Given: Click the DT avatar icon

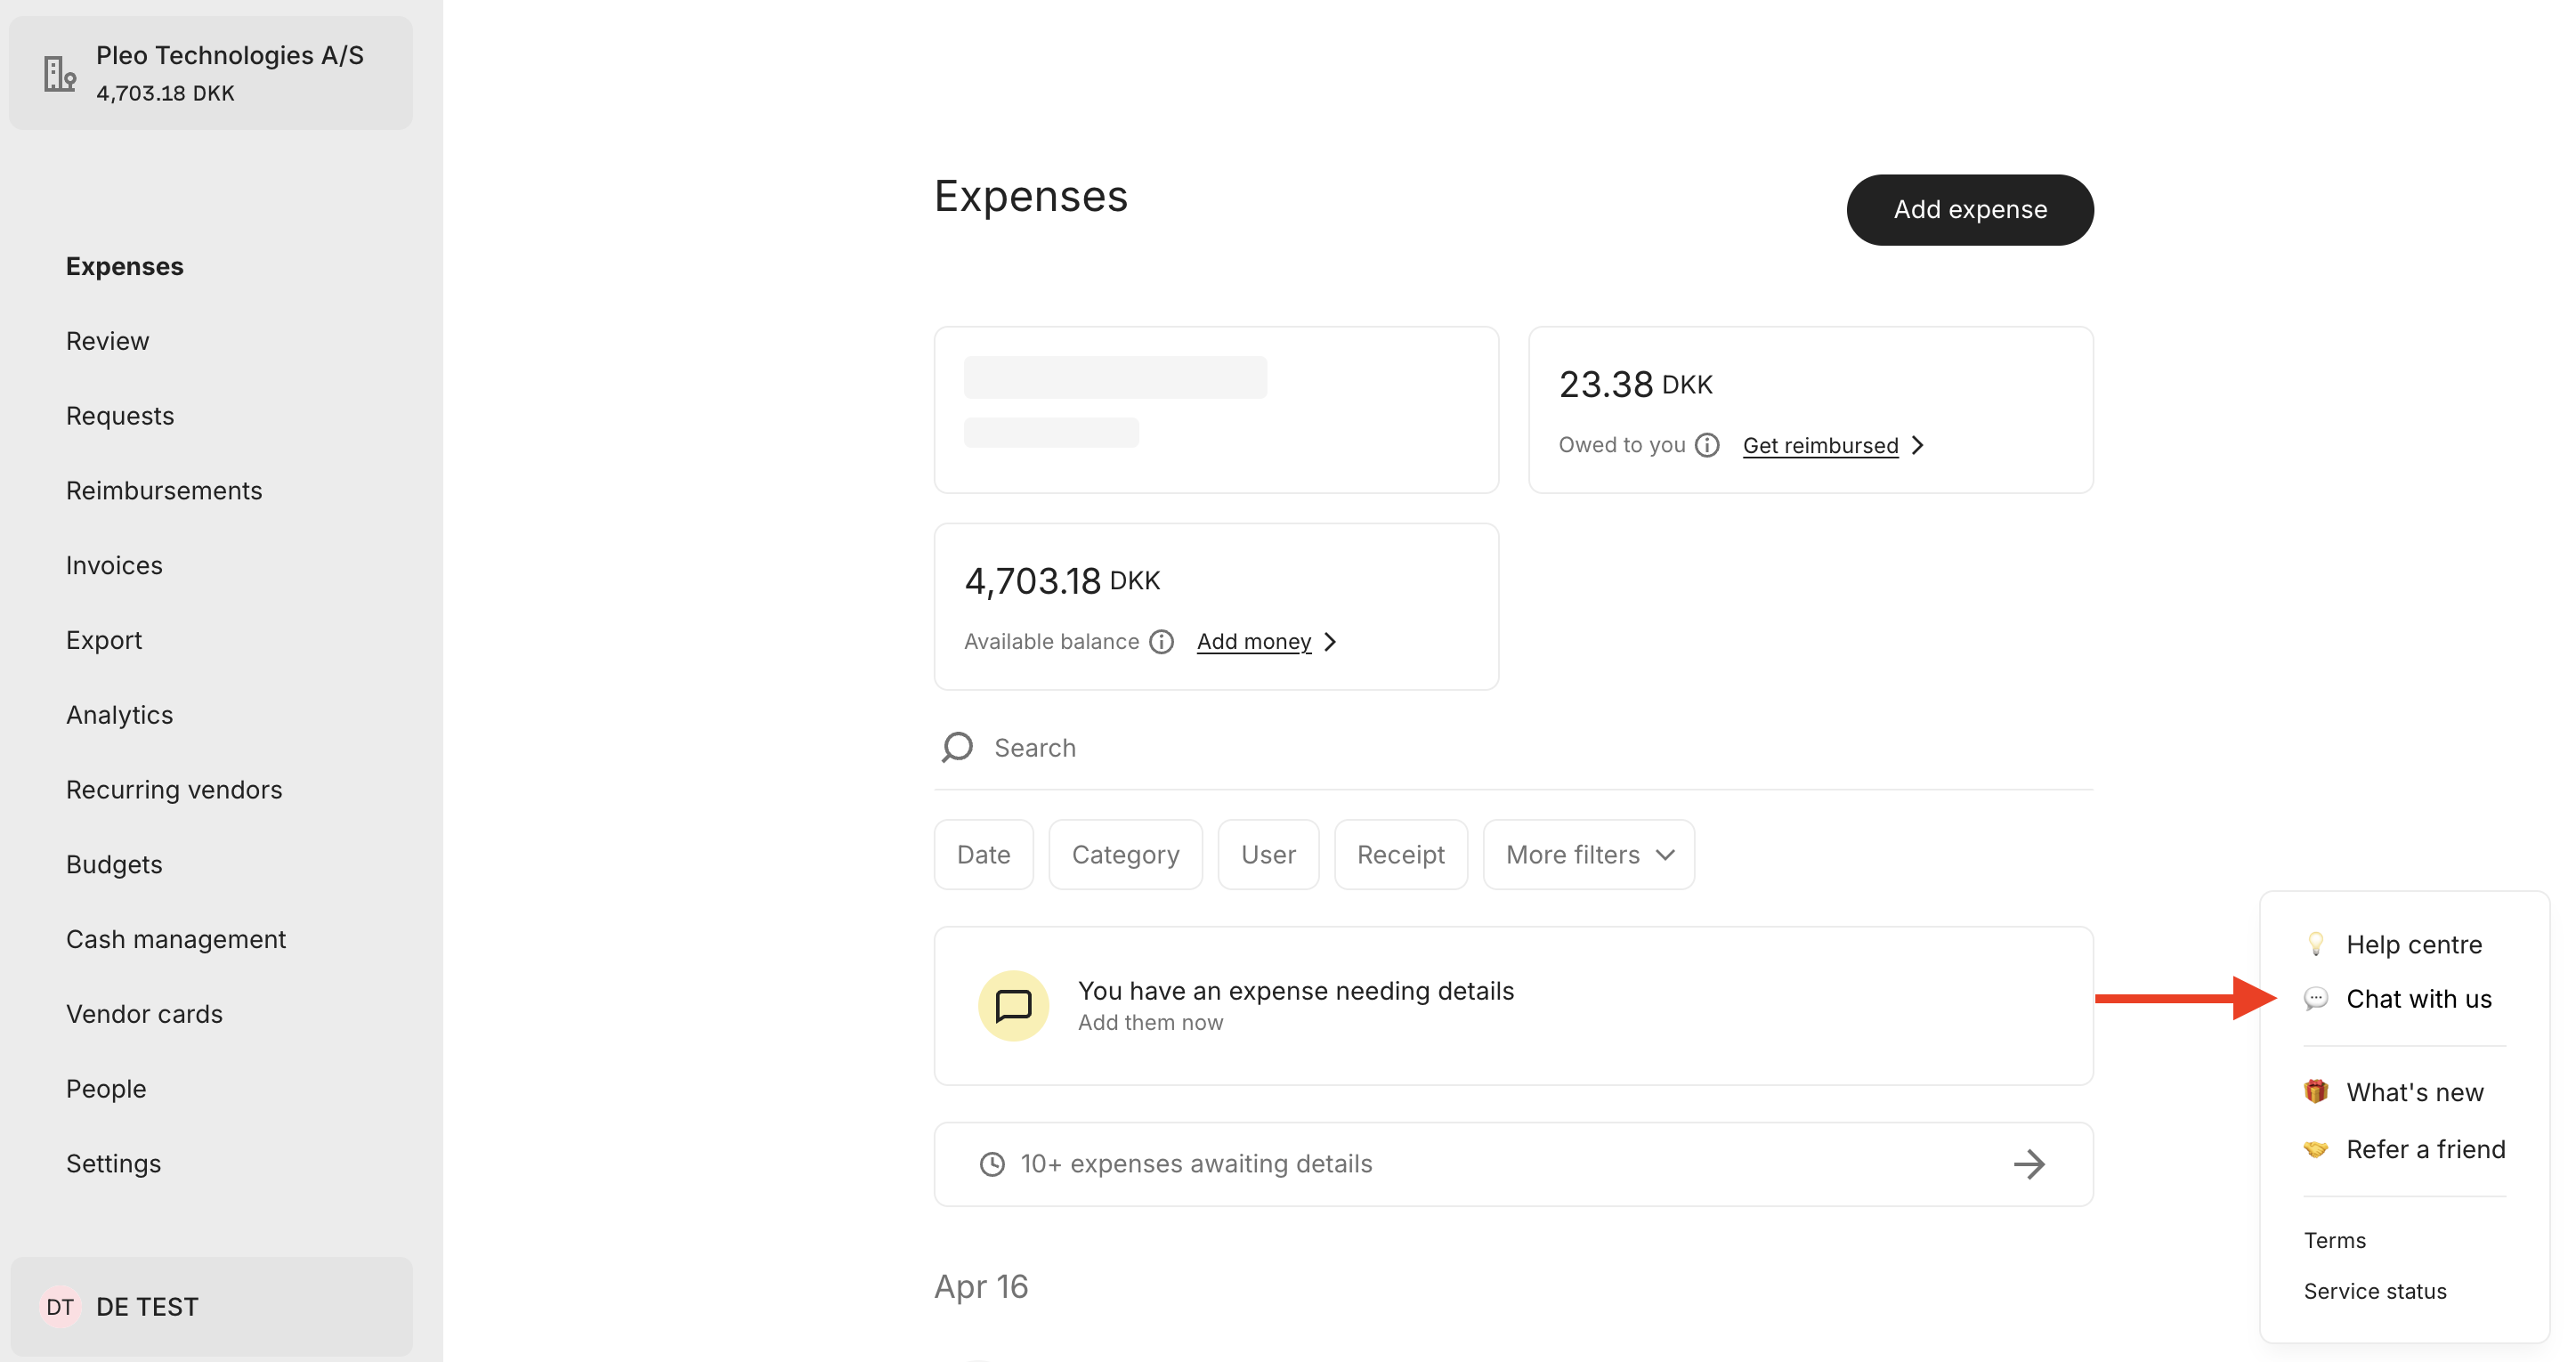Looking at the screenshot, I should [x=60, y=1307].
